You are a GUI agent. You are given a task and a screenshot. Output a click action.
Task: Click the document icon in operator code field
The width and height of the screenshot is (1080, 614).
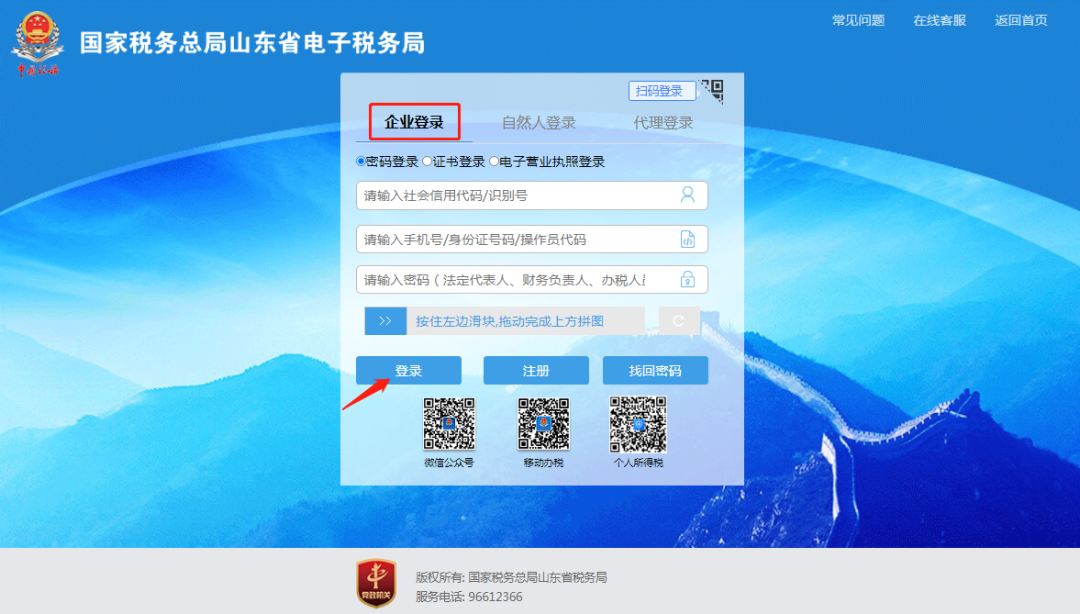[687, 239]
